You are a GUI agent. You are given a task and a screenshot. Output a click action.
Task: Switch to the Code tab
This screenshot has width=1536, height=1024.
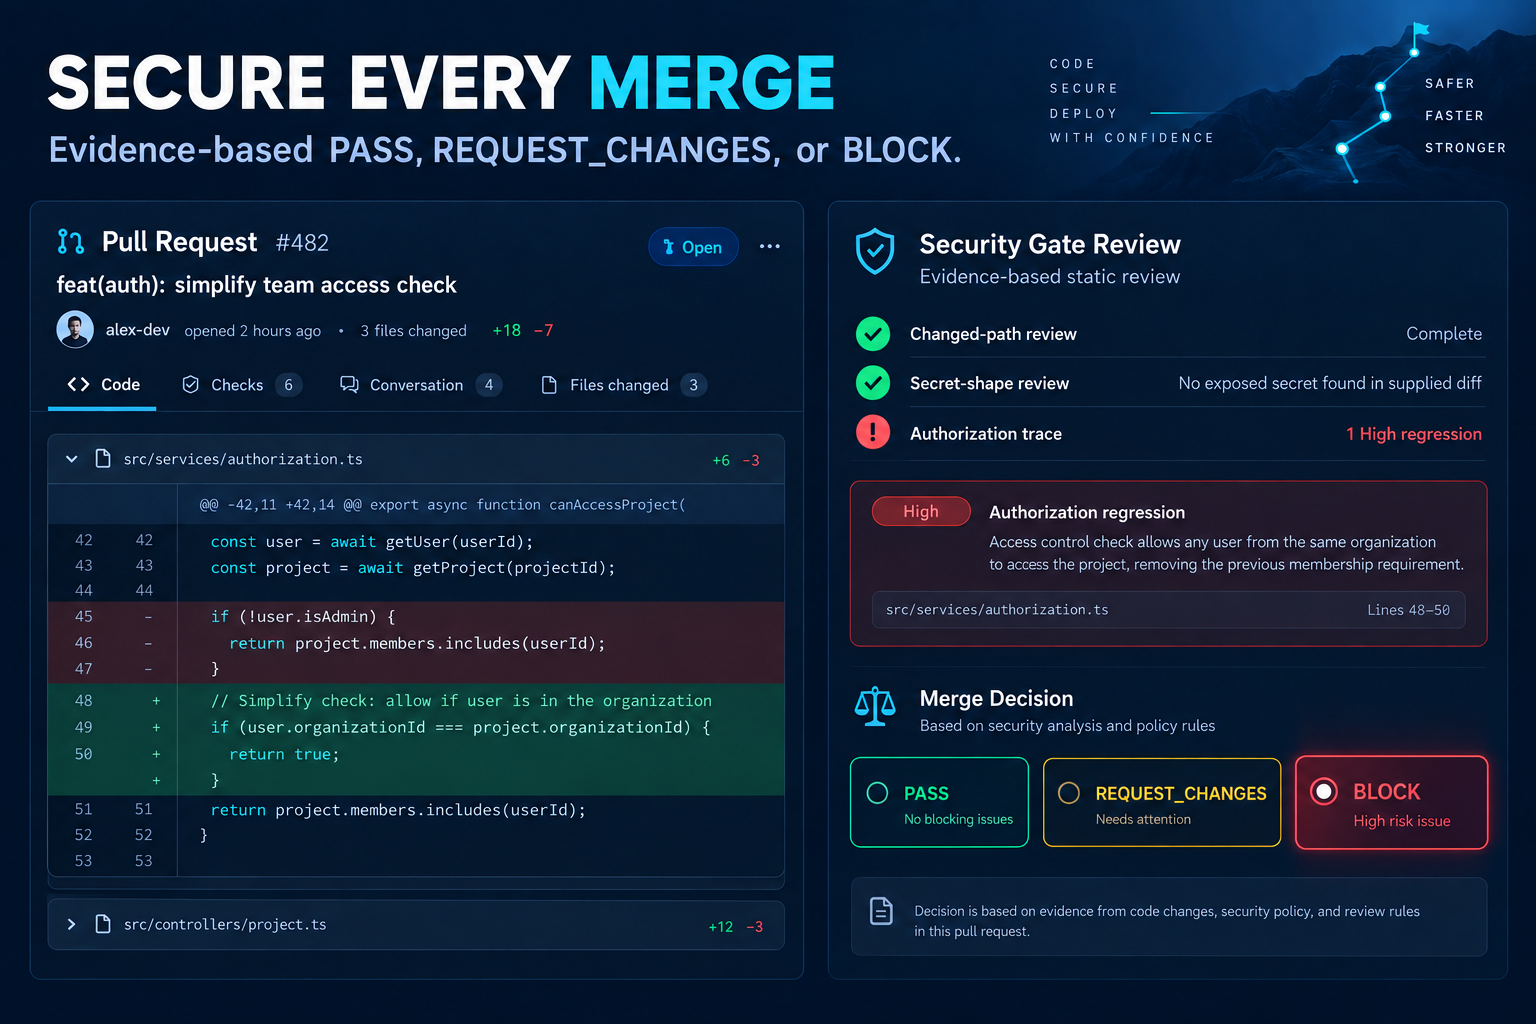click(x=103, y=385)
